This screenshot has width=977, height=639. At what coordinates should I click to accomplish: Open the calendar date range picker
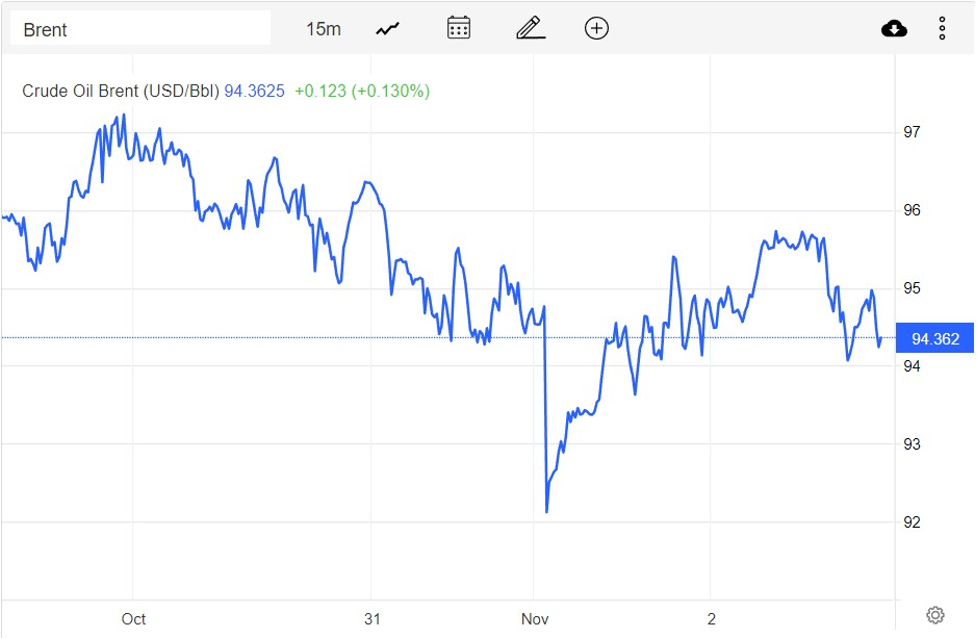coord(459,28)
